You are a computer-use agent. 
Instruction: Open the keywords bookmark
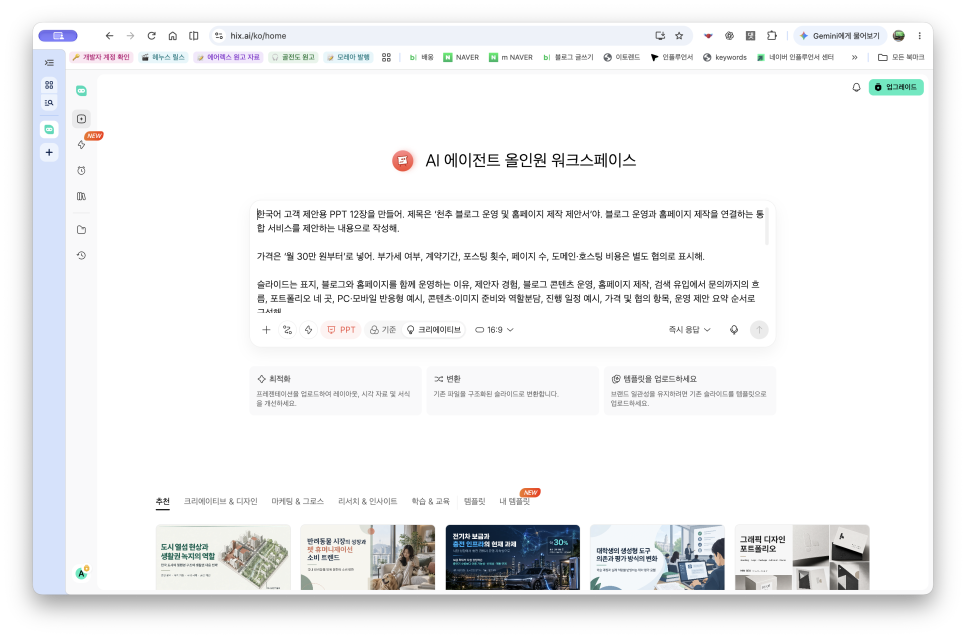tap(724, 57)
